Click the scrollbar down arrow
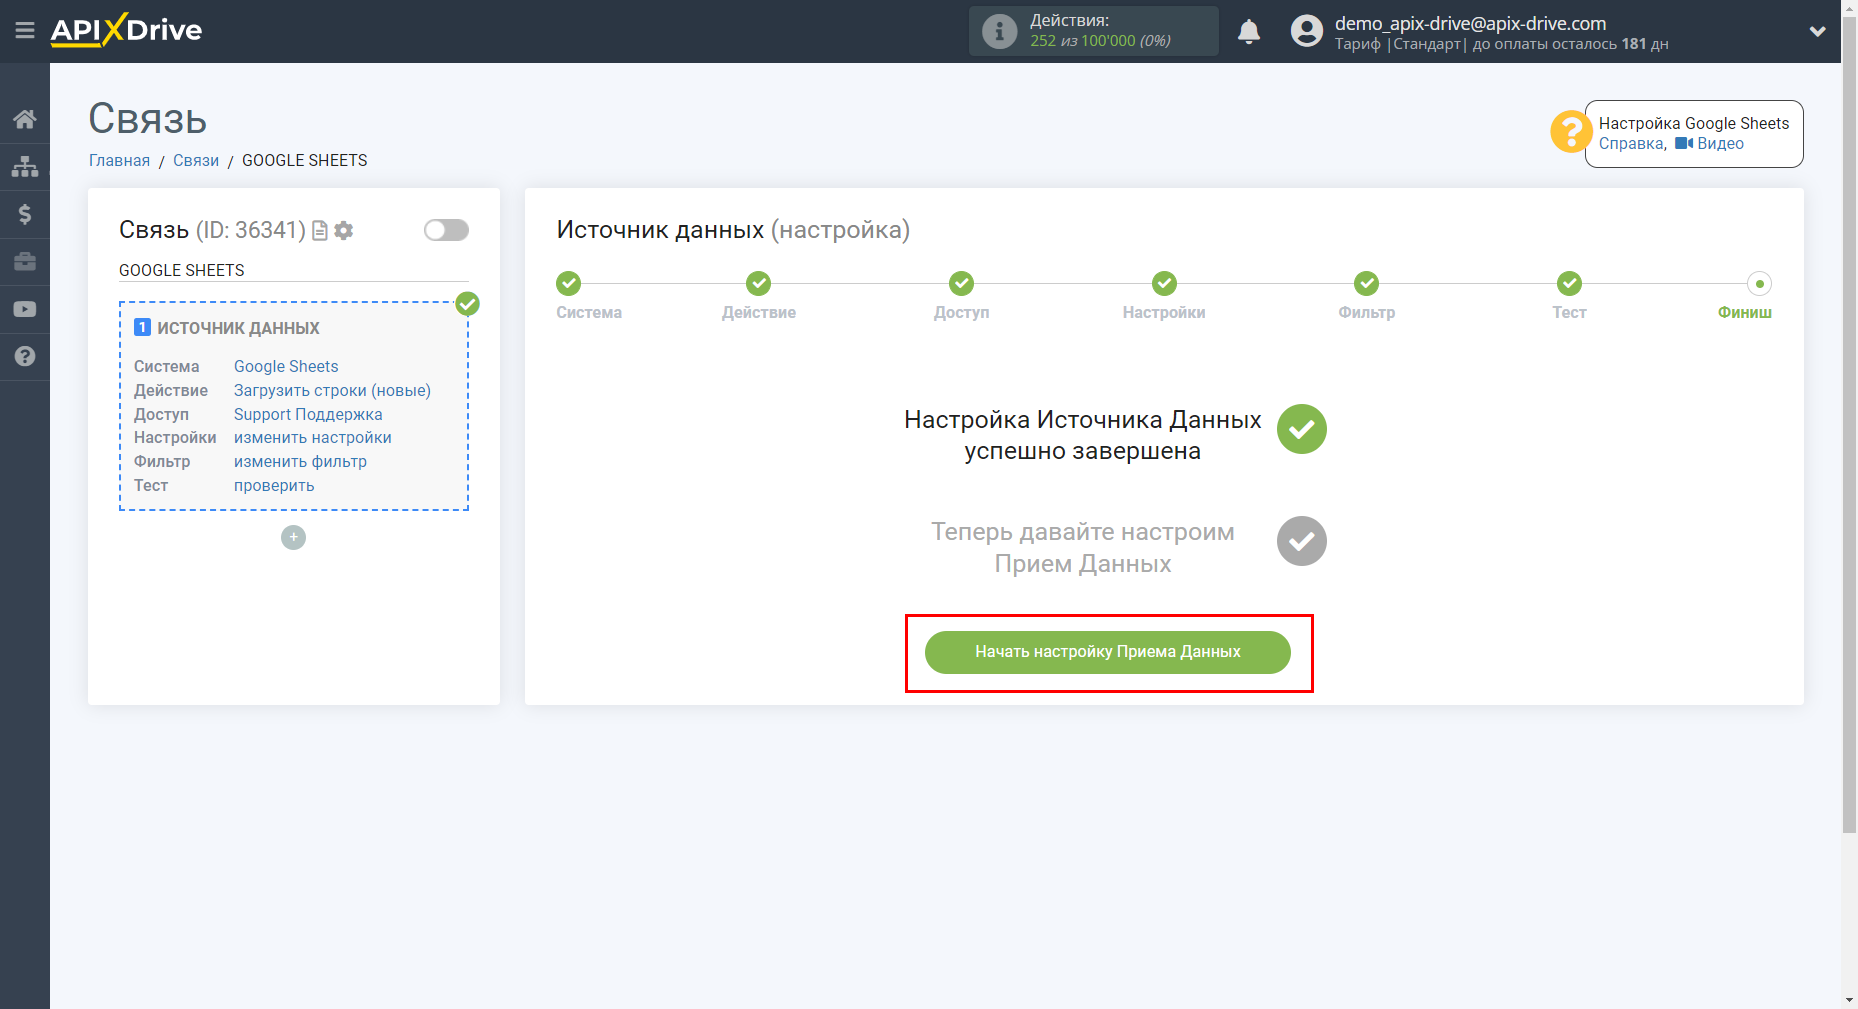Image resolution: width=1858 pixels, height=1009 pixels. point(1850,1000)
